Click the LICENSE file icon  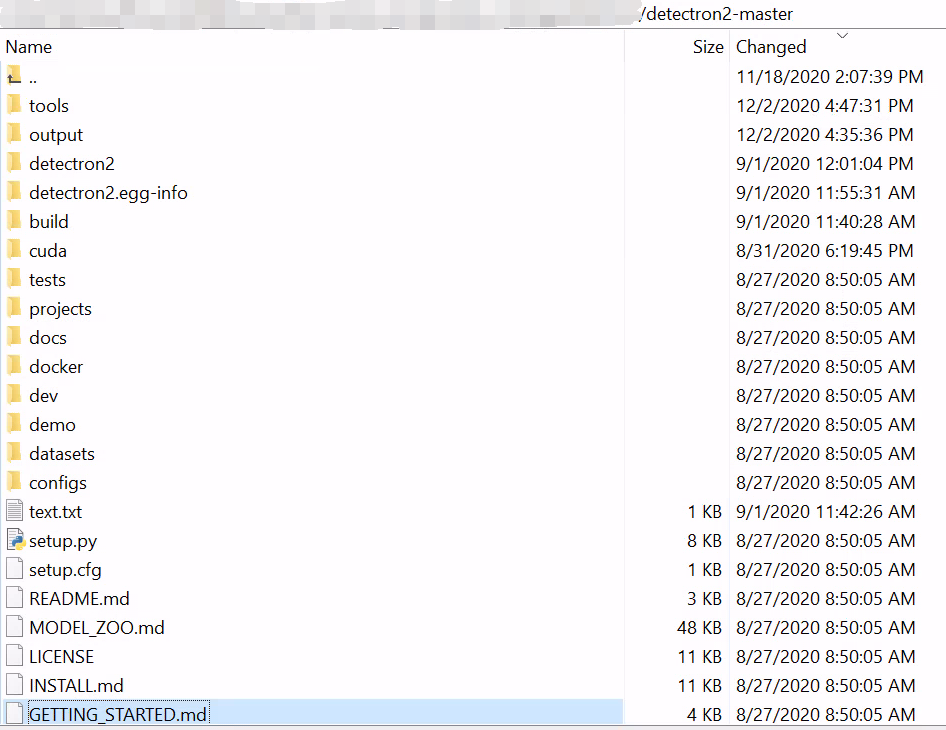(14, 657)
